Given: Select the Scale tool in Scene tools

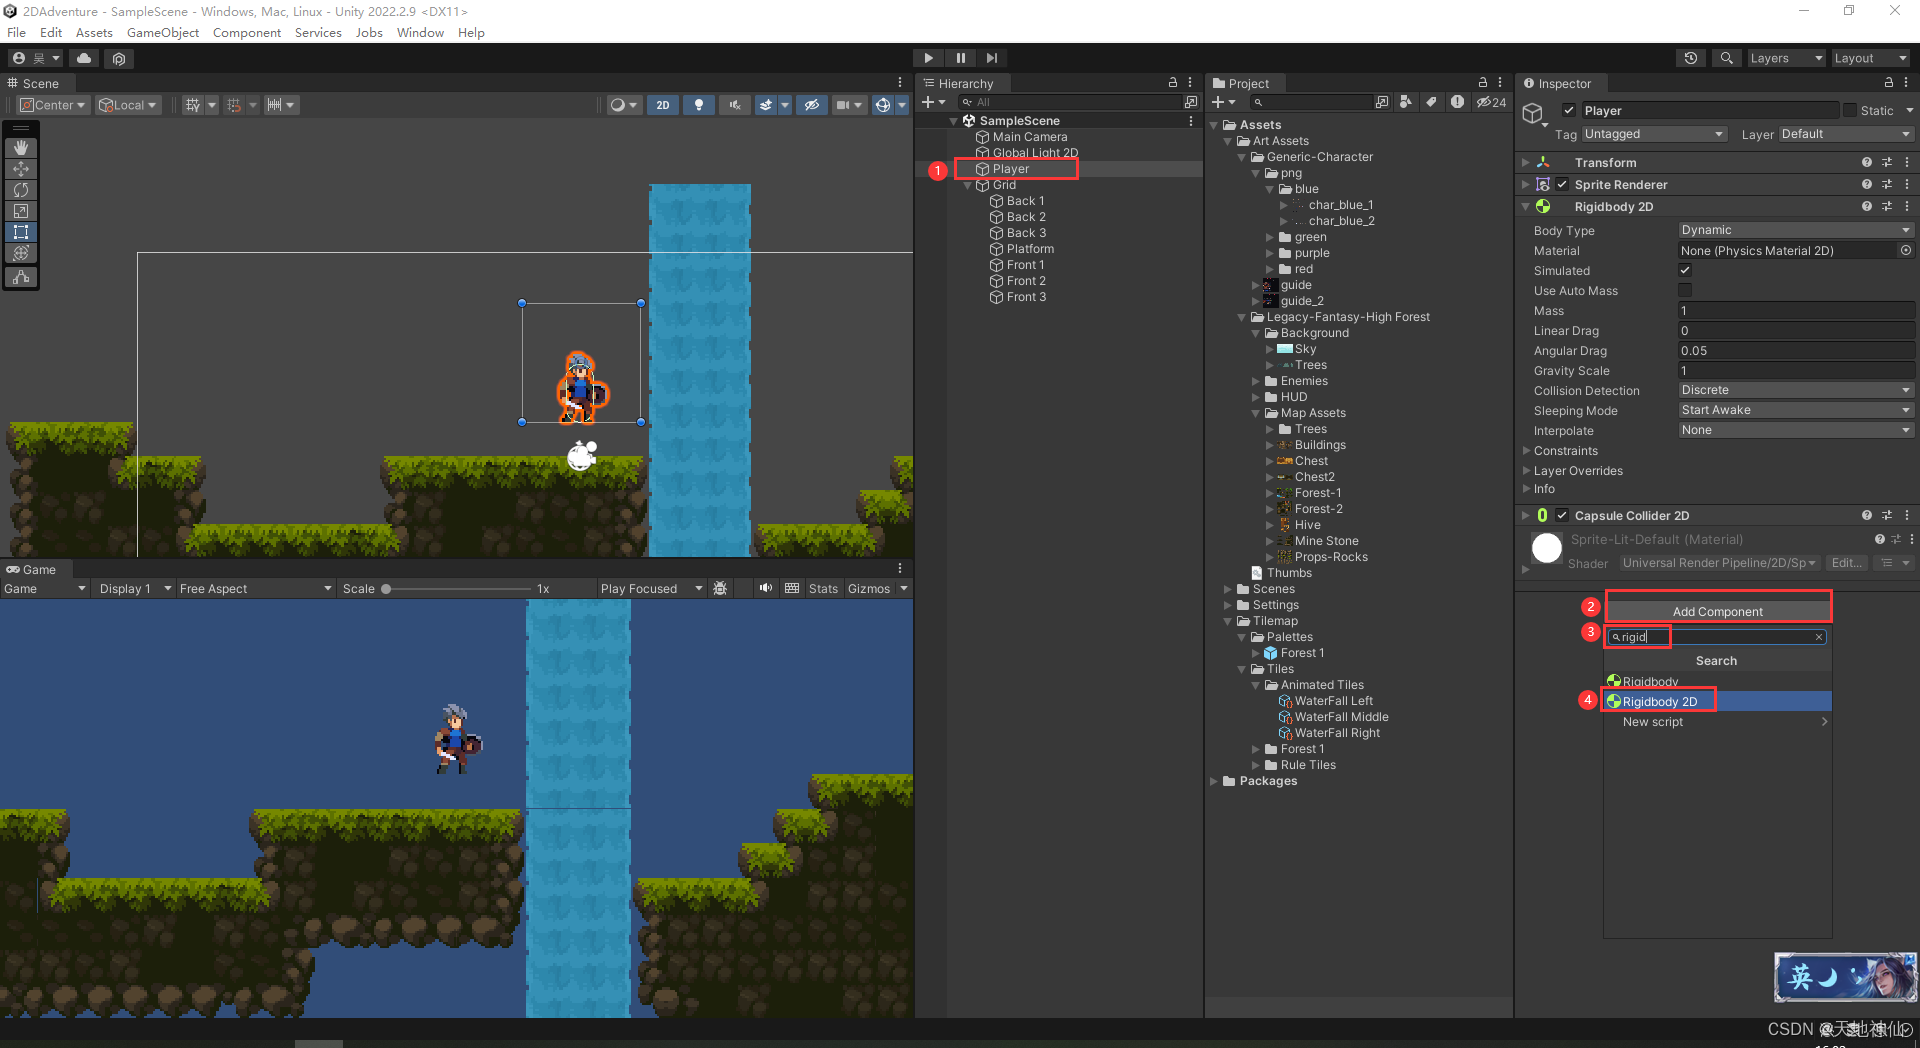Looking at the screenshot, I should pos(21,211).
